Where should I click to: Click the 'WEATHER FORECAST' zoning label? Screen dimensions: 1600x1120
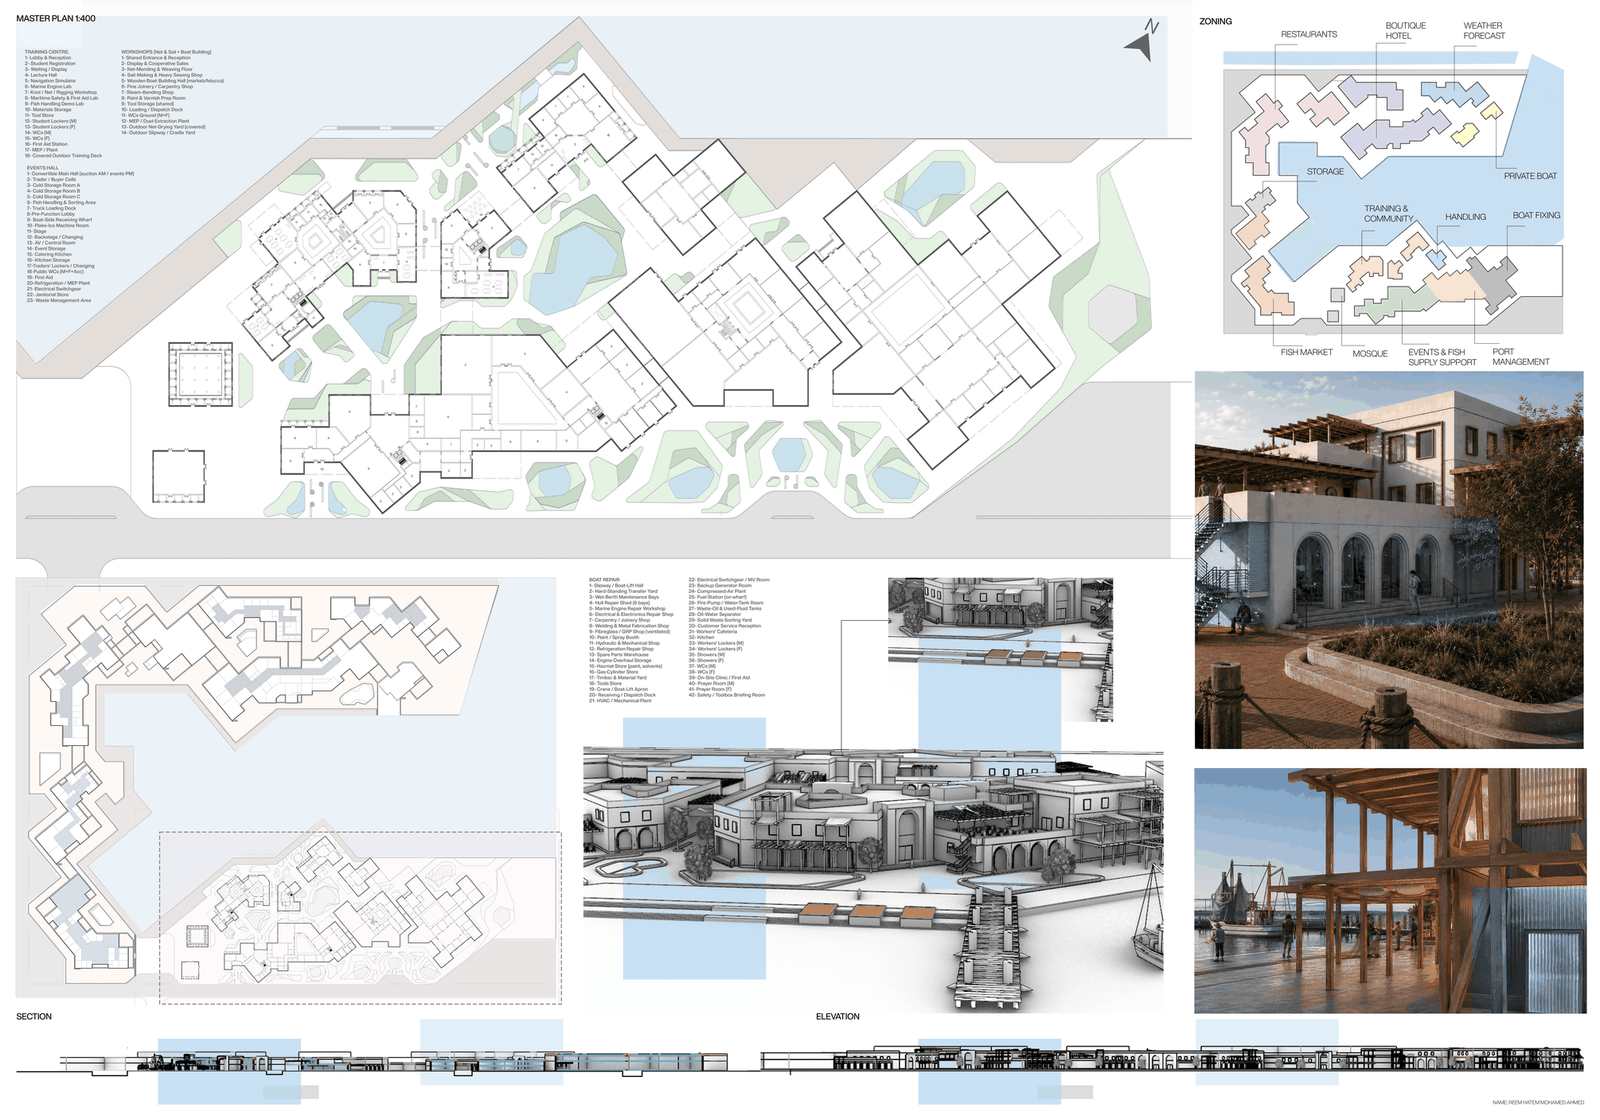point(1484,31)
